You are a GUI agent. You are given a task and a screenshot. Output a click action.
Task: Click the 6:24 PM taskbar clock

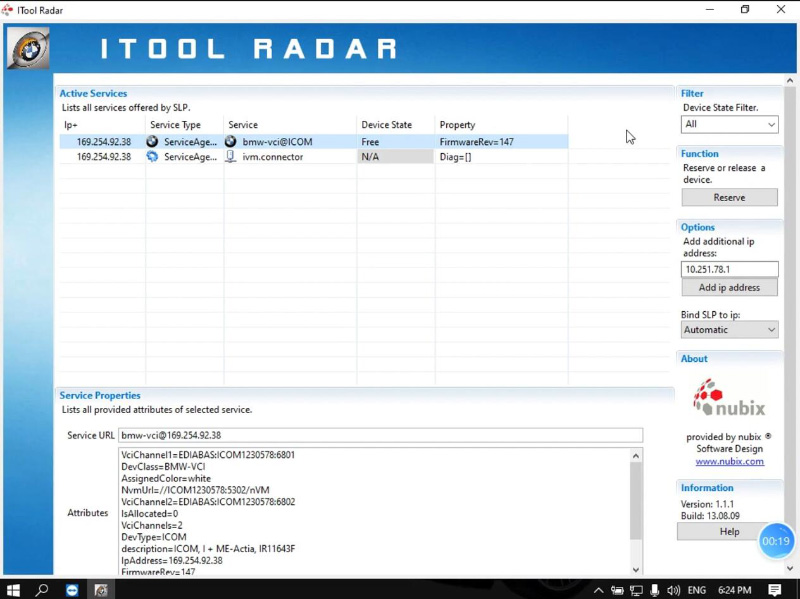(x=735, y=590)
